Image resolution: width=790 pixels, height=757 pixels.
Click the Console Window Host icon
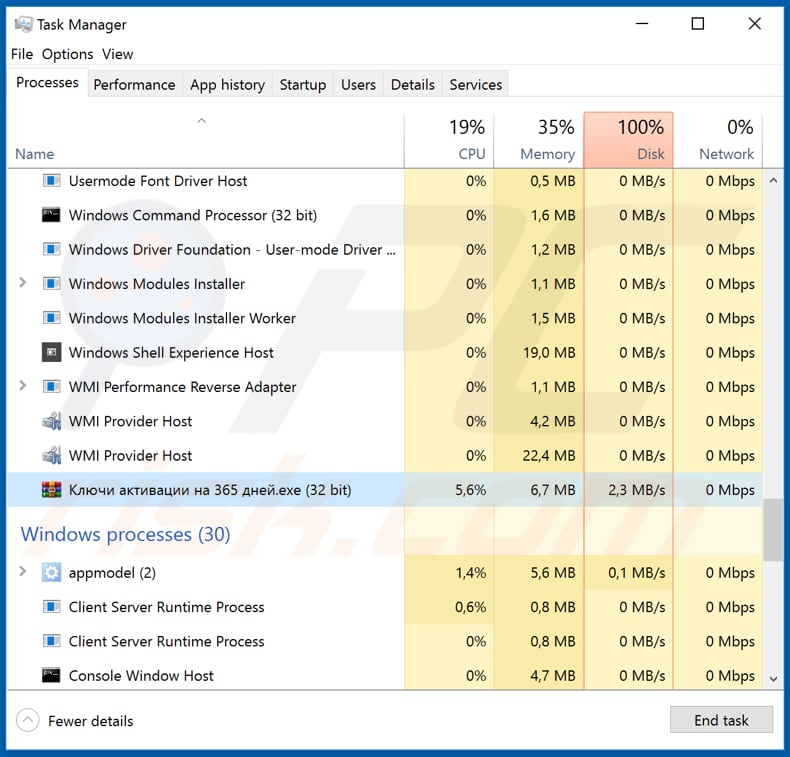pos(51,675)
